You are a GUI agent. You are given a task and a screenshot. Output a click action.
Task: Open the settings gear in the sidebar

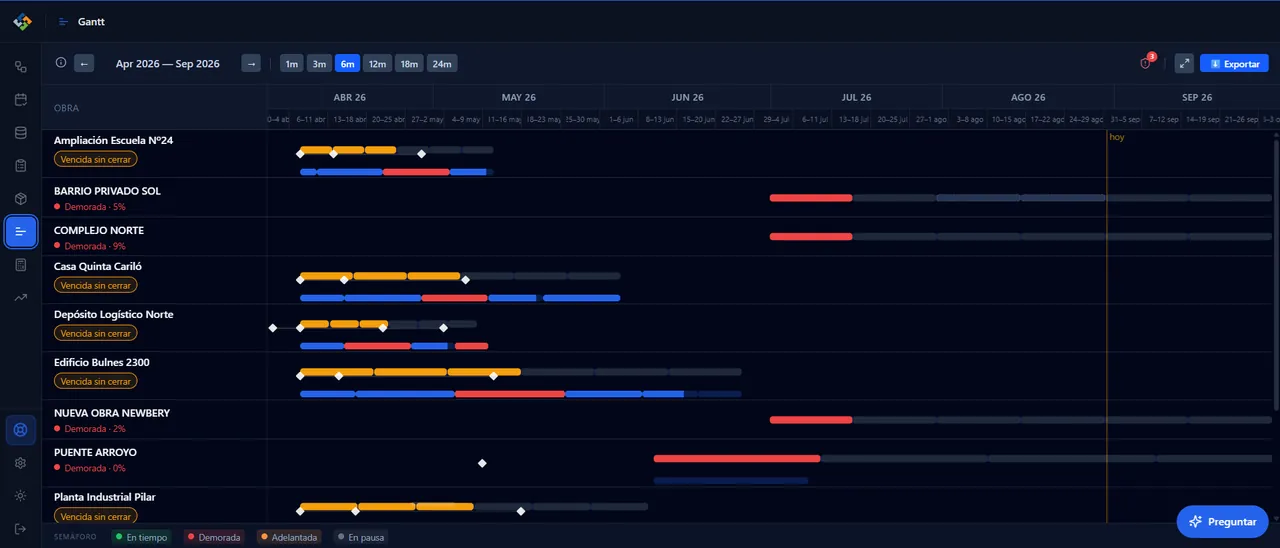tap(21, 463)
